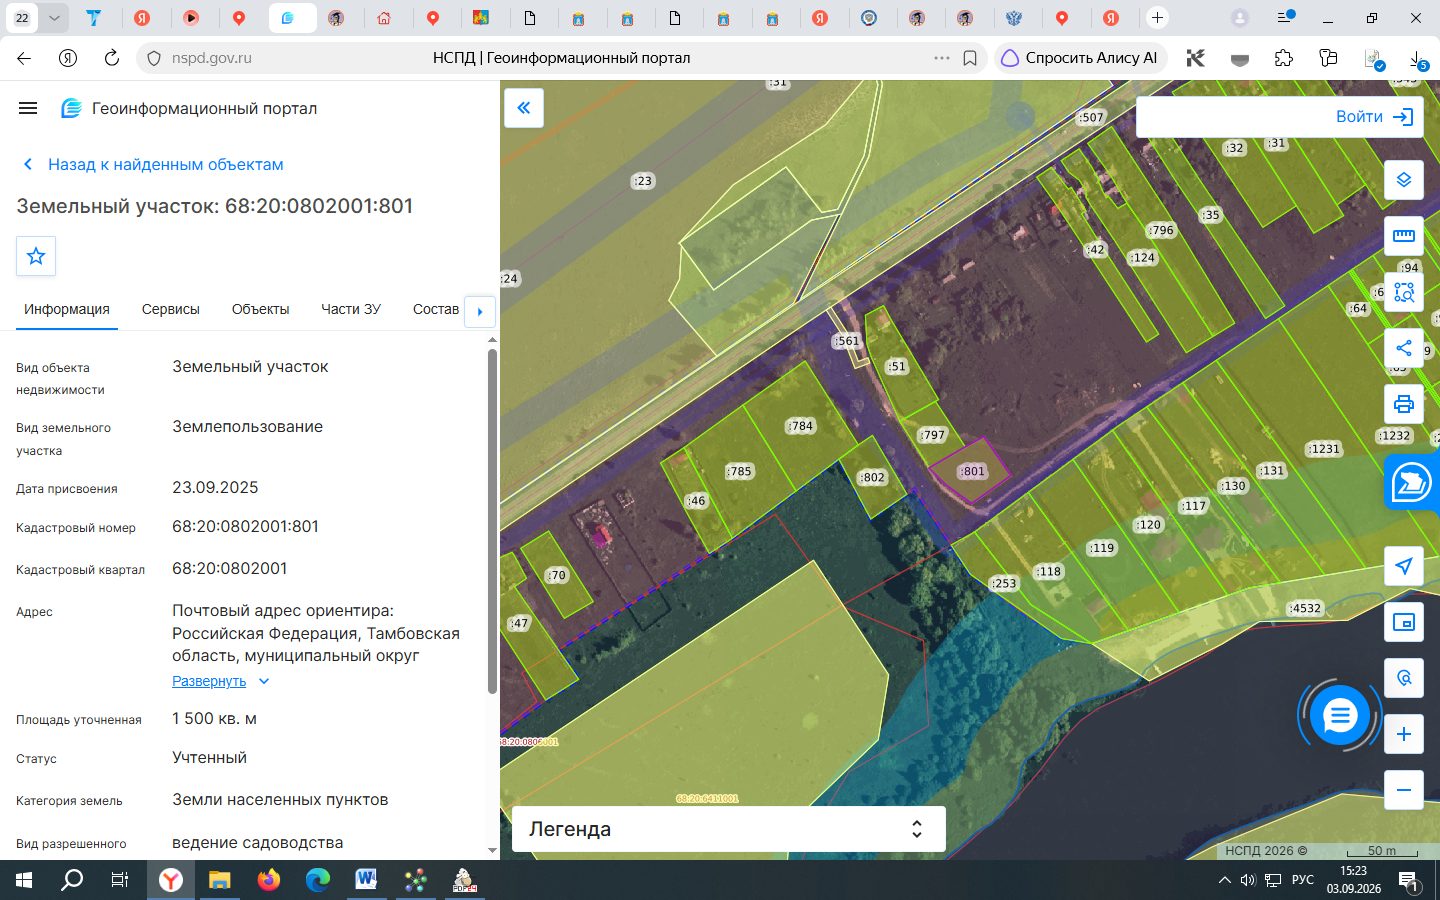Select parcel label :797 on the map
The width and height of the screenshot is (1440, 900).
pyautogui.click(x=932, y=435)
